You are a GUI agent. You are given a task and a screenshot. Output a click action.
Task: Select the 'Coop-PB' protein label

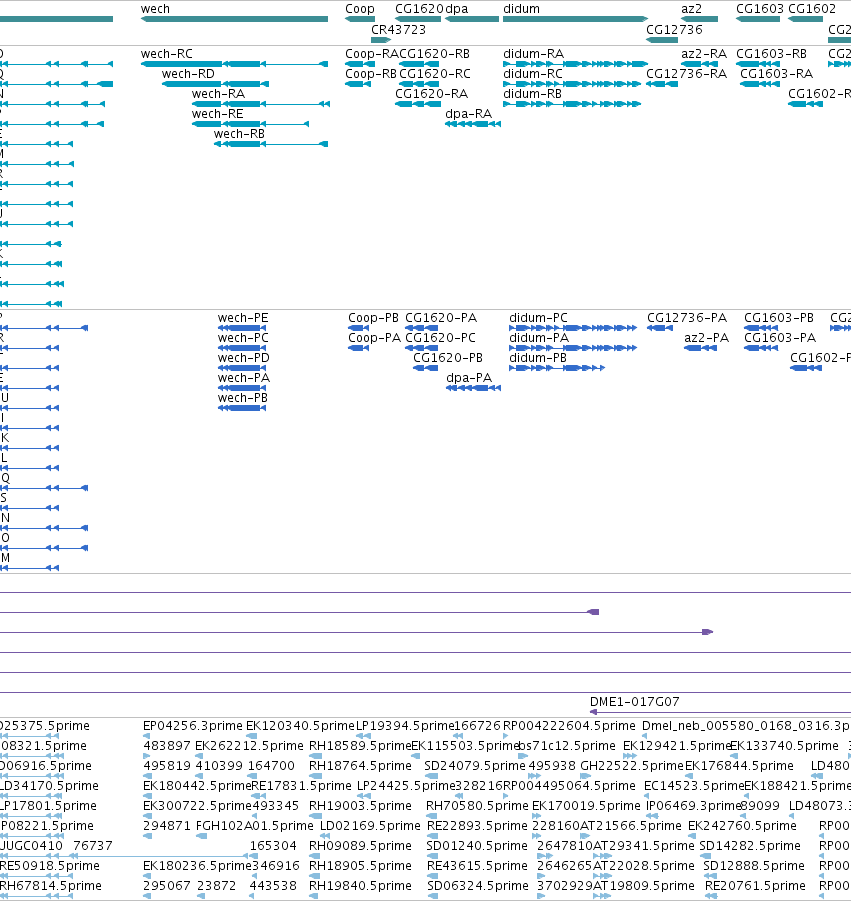tap(373, 318)
